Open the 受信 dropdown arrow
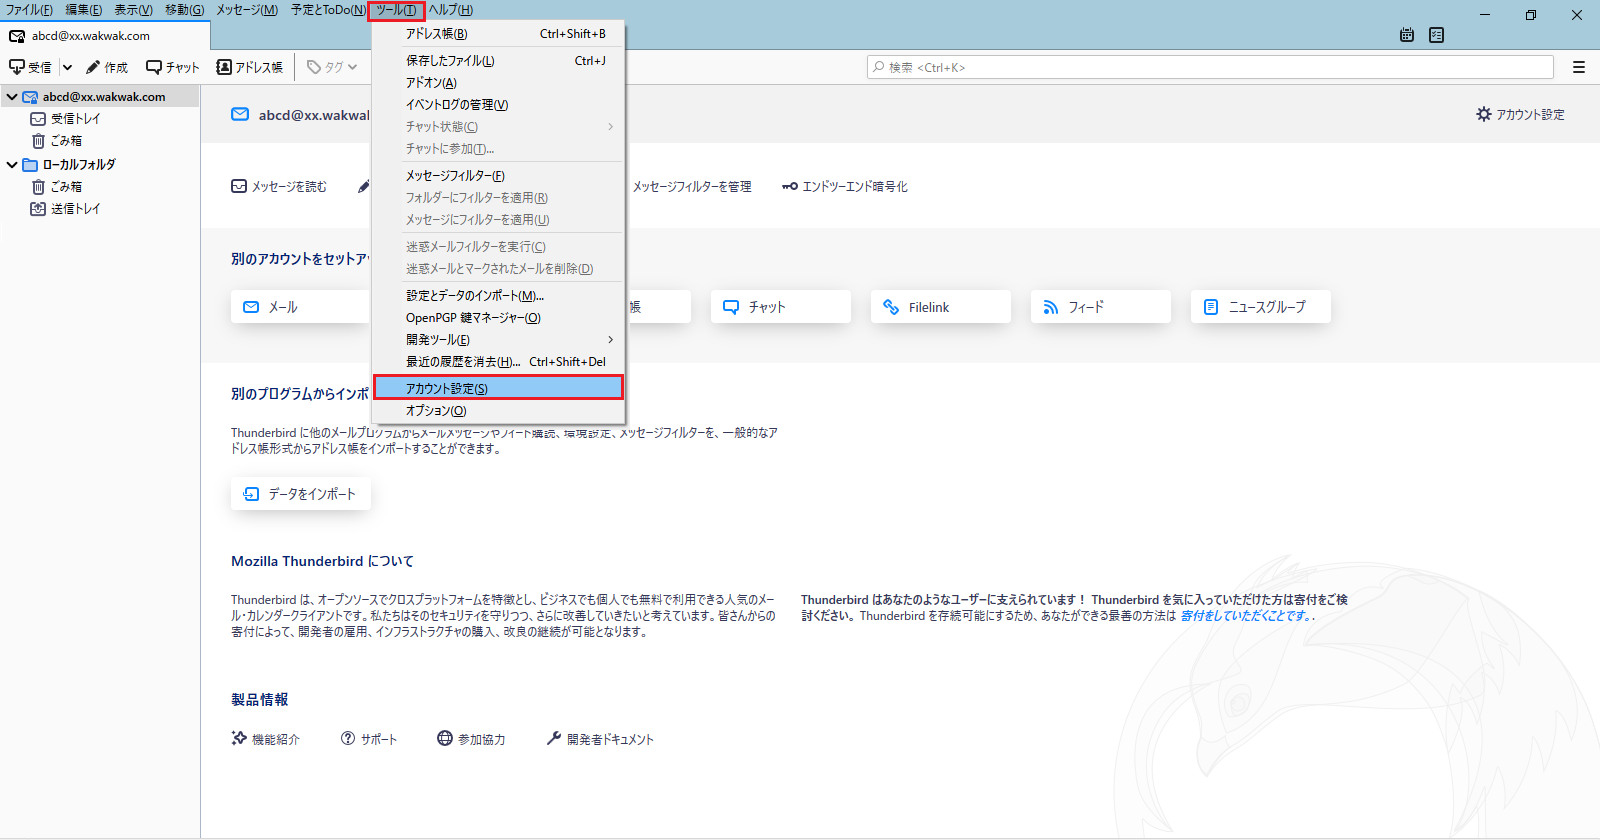This screenshot has height=840, width=1600. pyautogui.click(x=67, y=67)
